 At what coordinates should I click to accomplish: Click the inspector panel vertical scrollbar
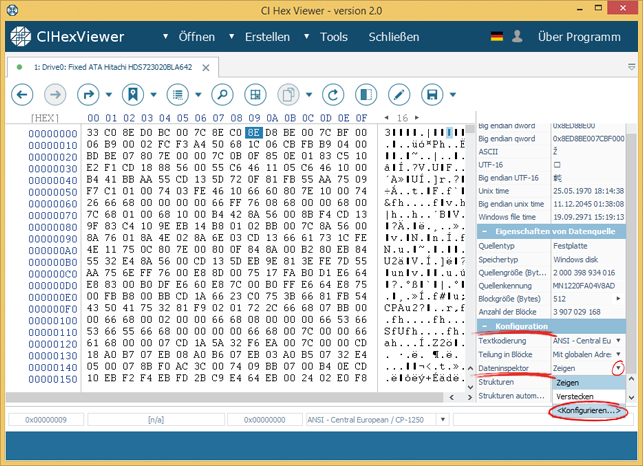click(631, 252)
